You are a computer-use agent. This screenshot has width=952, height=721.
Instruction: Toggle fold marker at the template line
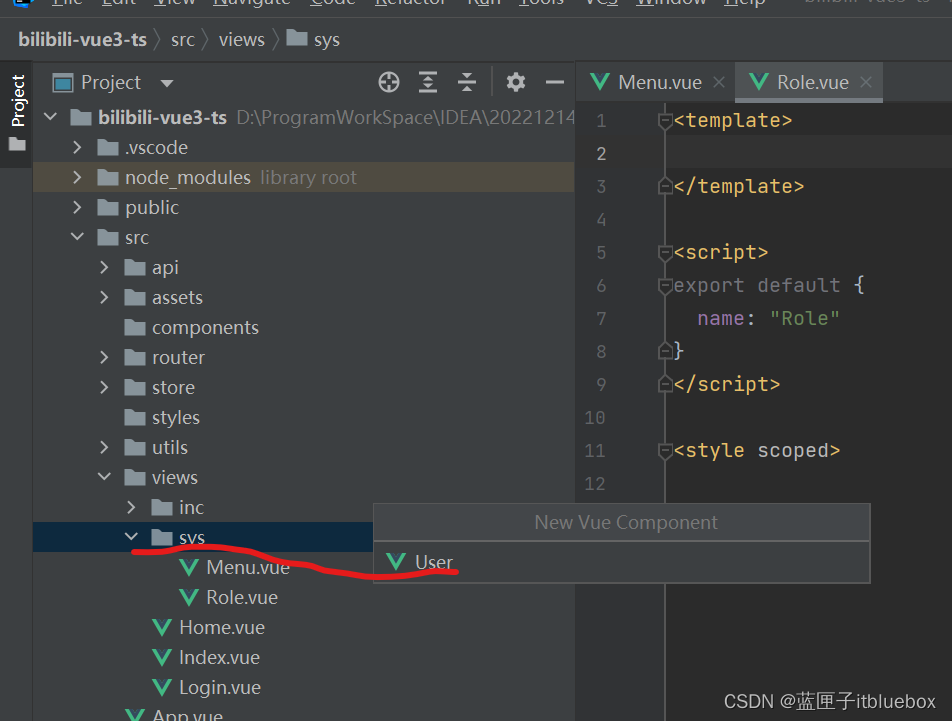pos(665,121)
